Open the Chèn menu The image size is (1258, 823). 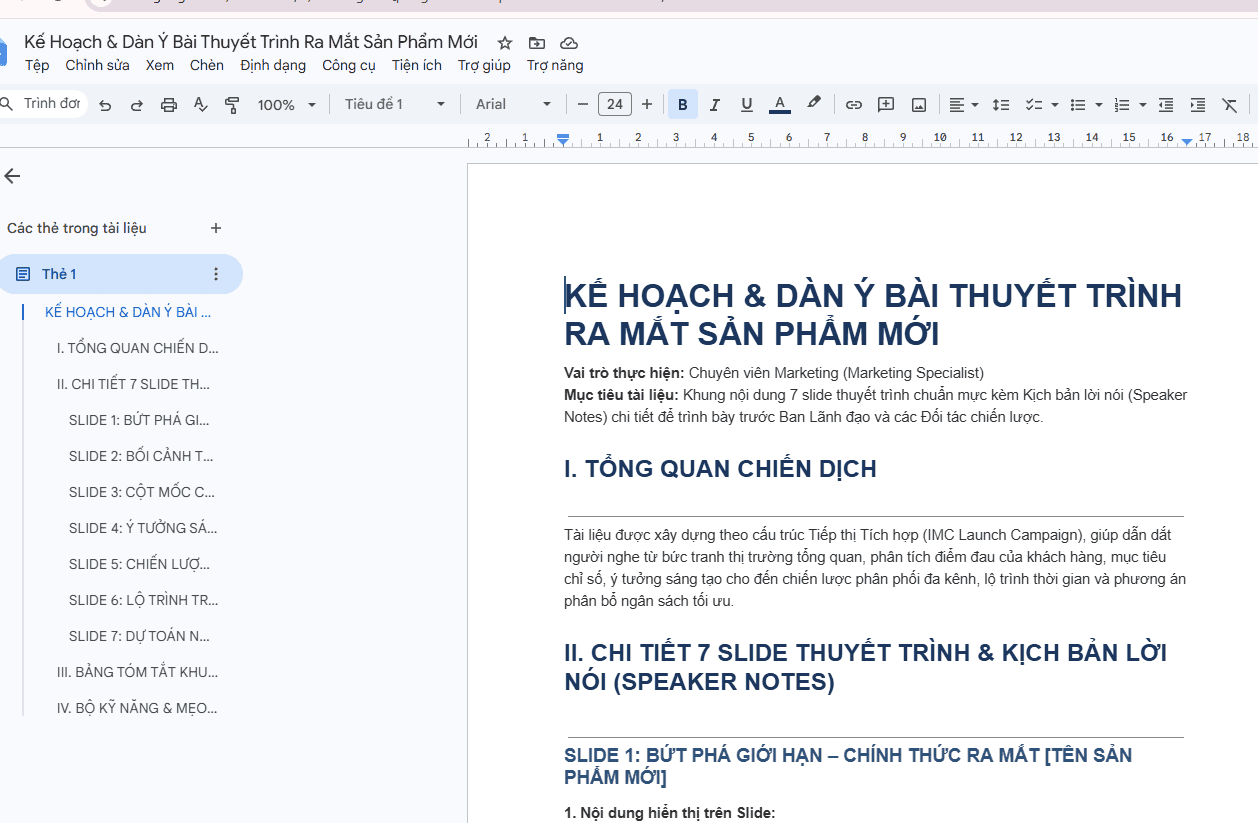click(207, 66)
